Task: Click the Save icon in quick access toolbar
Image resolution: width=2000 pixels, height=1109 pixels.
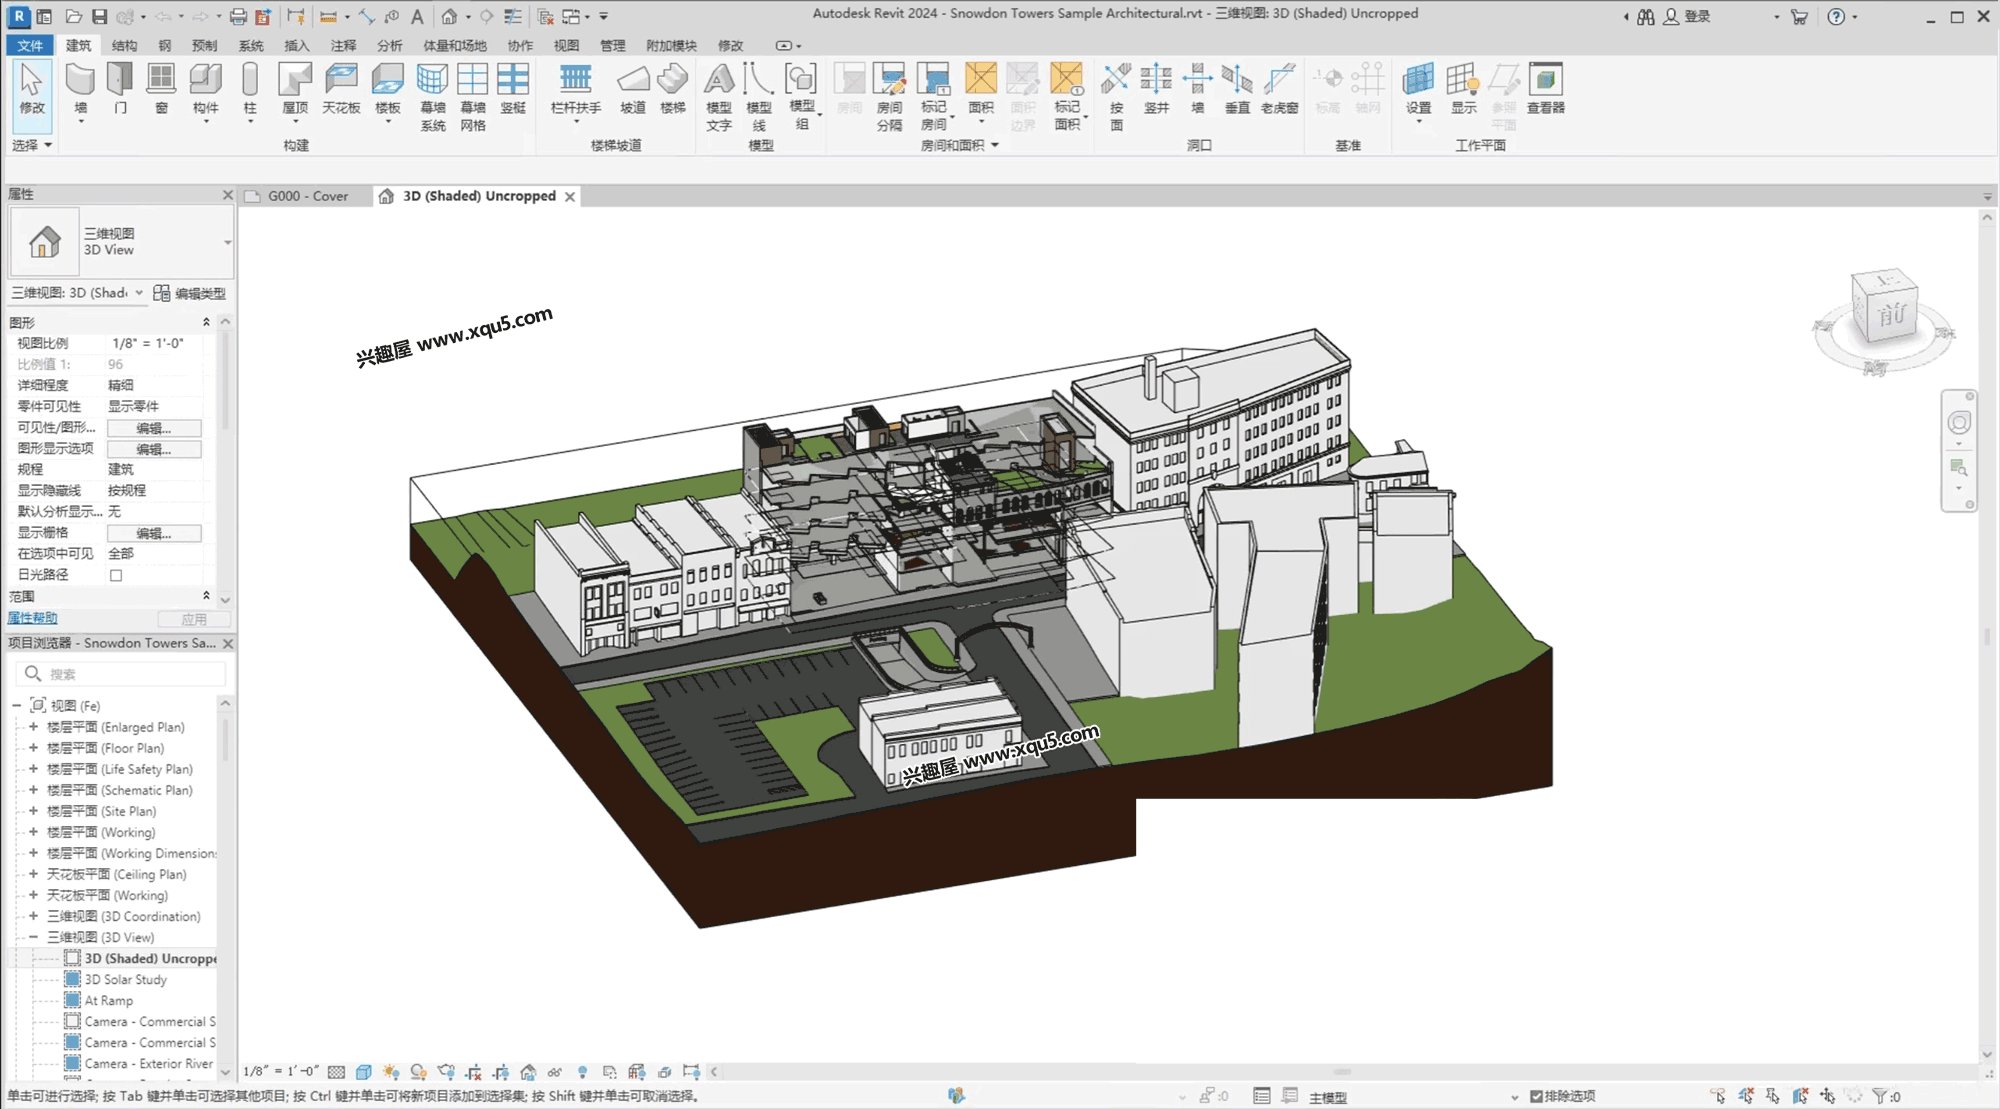Action: 99,16
